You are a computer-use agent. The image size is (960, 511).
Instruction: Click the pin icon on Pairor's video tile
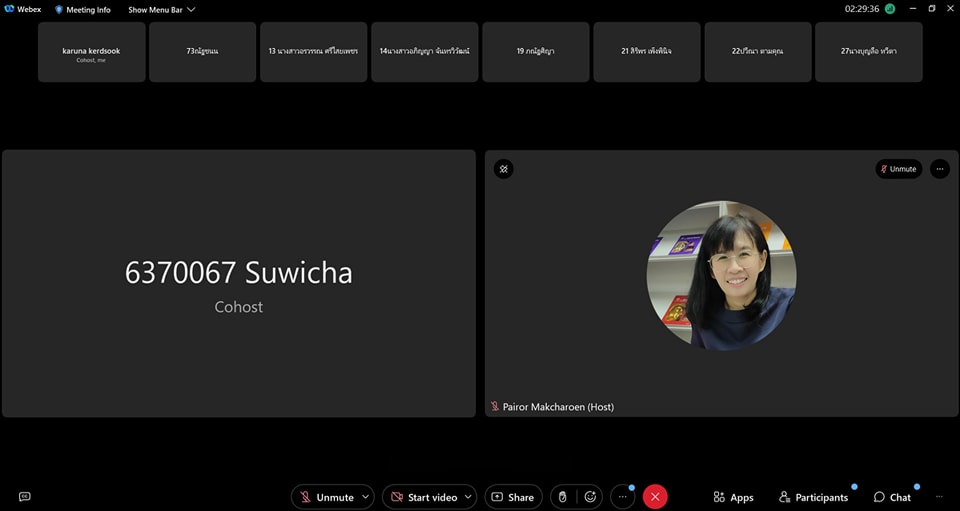coord(503,169)
